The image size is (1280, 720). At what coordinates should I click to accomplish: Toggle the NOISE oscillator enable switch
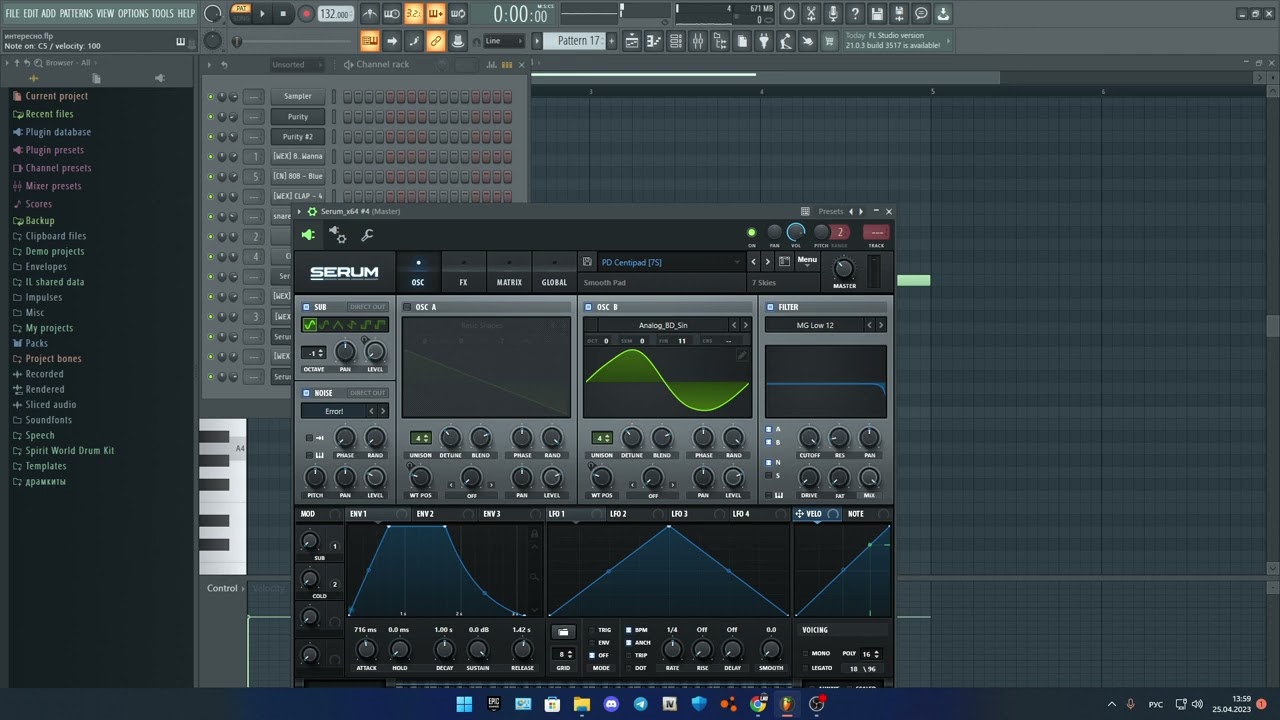pos(307,393)
